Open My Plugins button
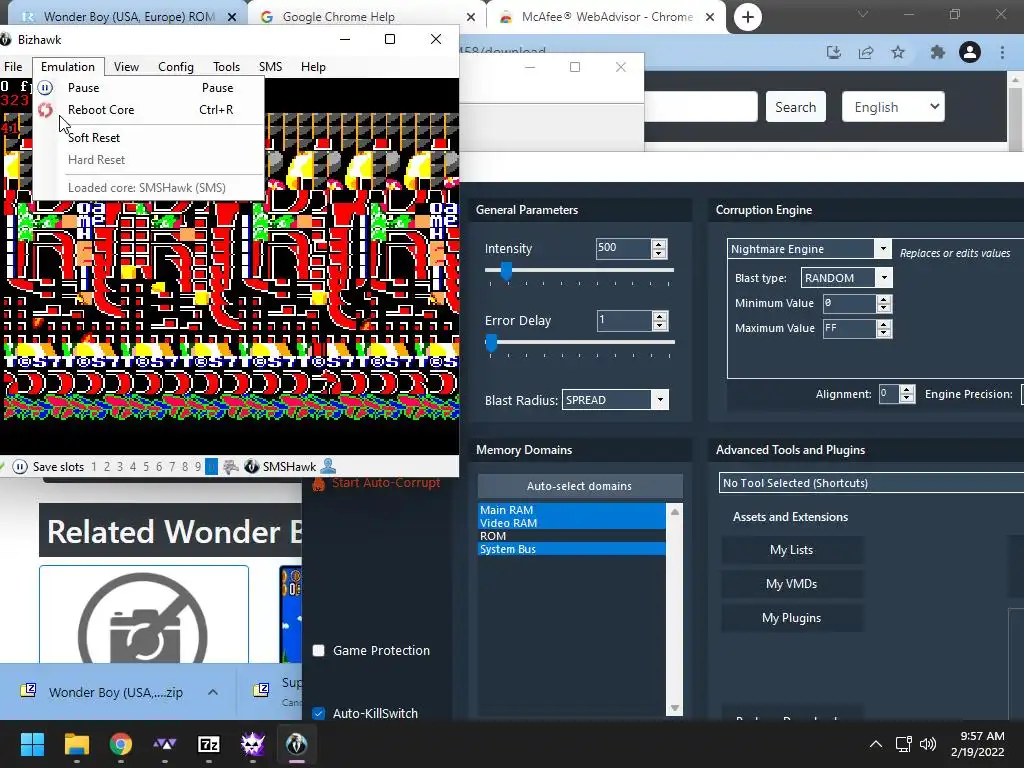Viewport: 1024px width, 768px height. click(792, 618)
